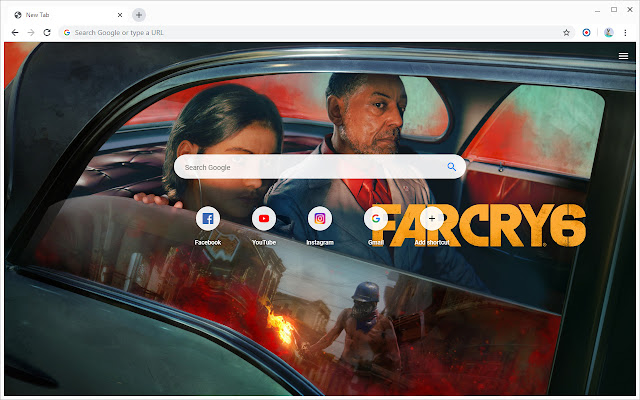This screenshot has width=640, height=400.
Task: Bookmark this page with the star icon
Action: coord(566,33)
